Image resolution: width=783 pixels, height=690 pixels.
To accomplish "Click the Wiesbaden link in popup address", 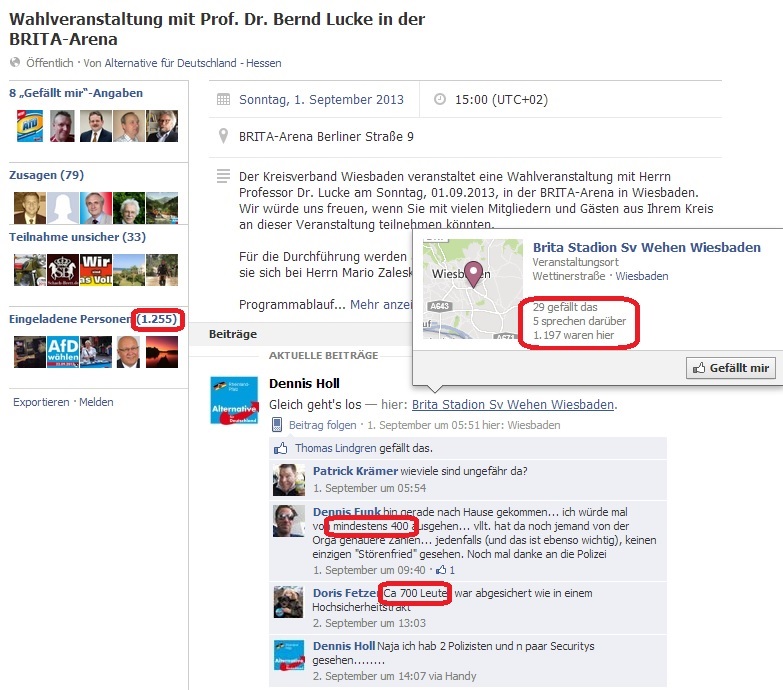I will click(642, 276).
